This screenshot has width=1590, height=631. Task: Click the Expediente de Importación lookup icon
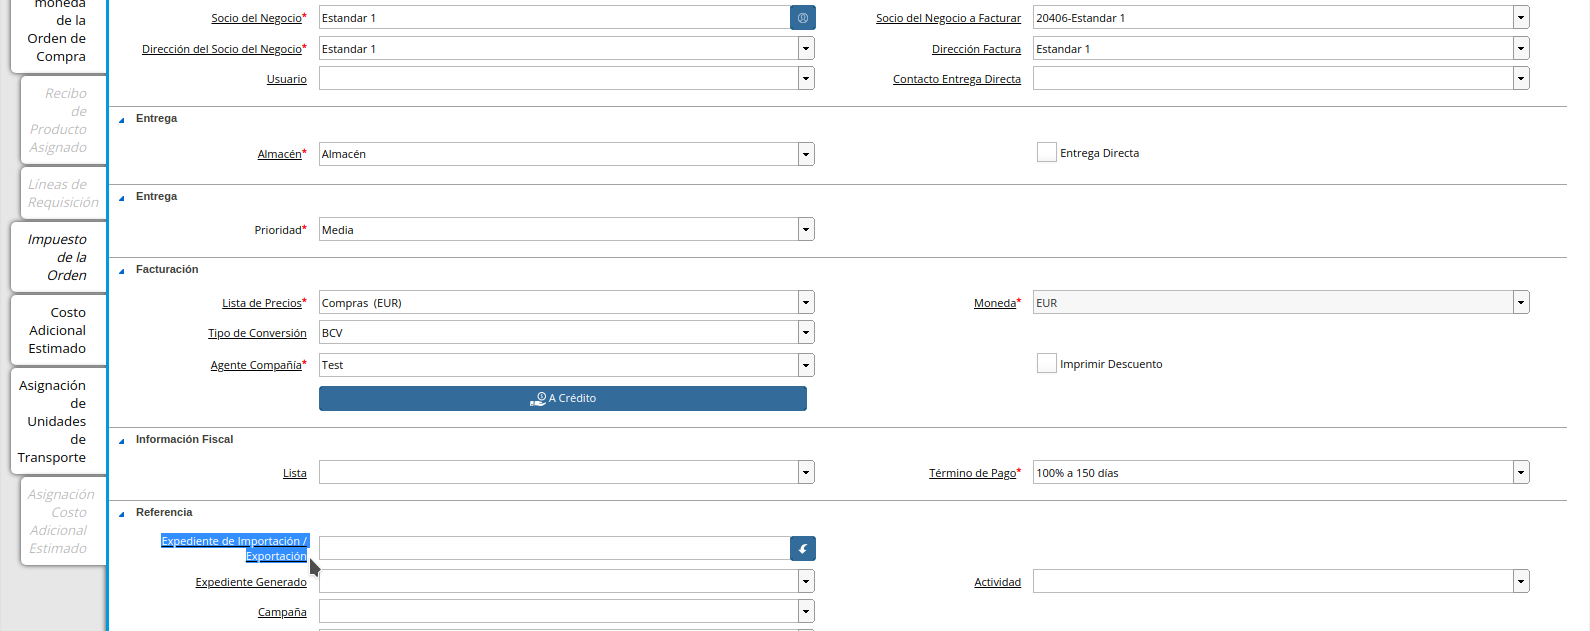pos(802,548)
